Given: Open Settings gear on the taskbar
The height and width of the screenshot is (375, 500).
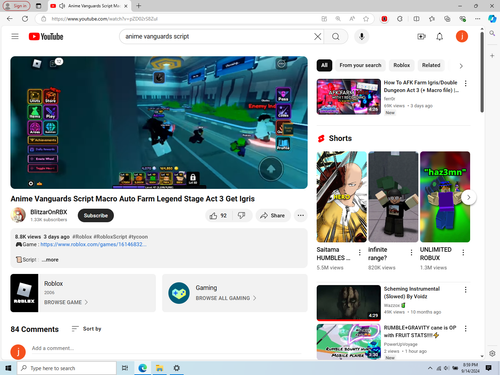Looking at the screenshot, I should (x=176, y=368).
